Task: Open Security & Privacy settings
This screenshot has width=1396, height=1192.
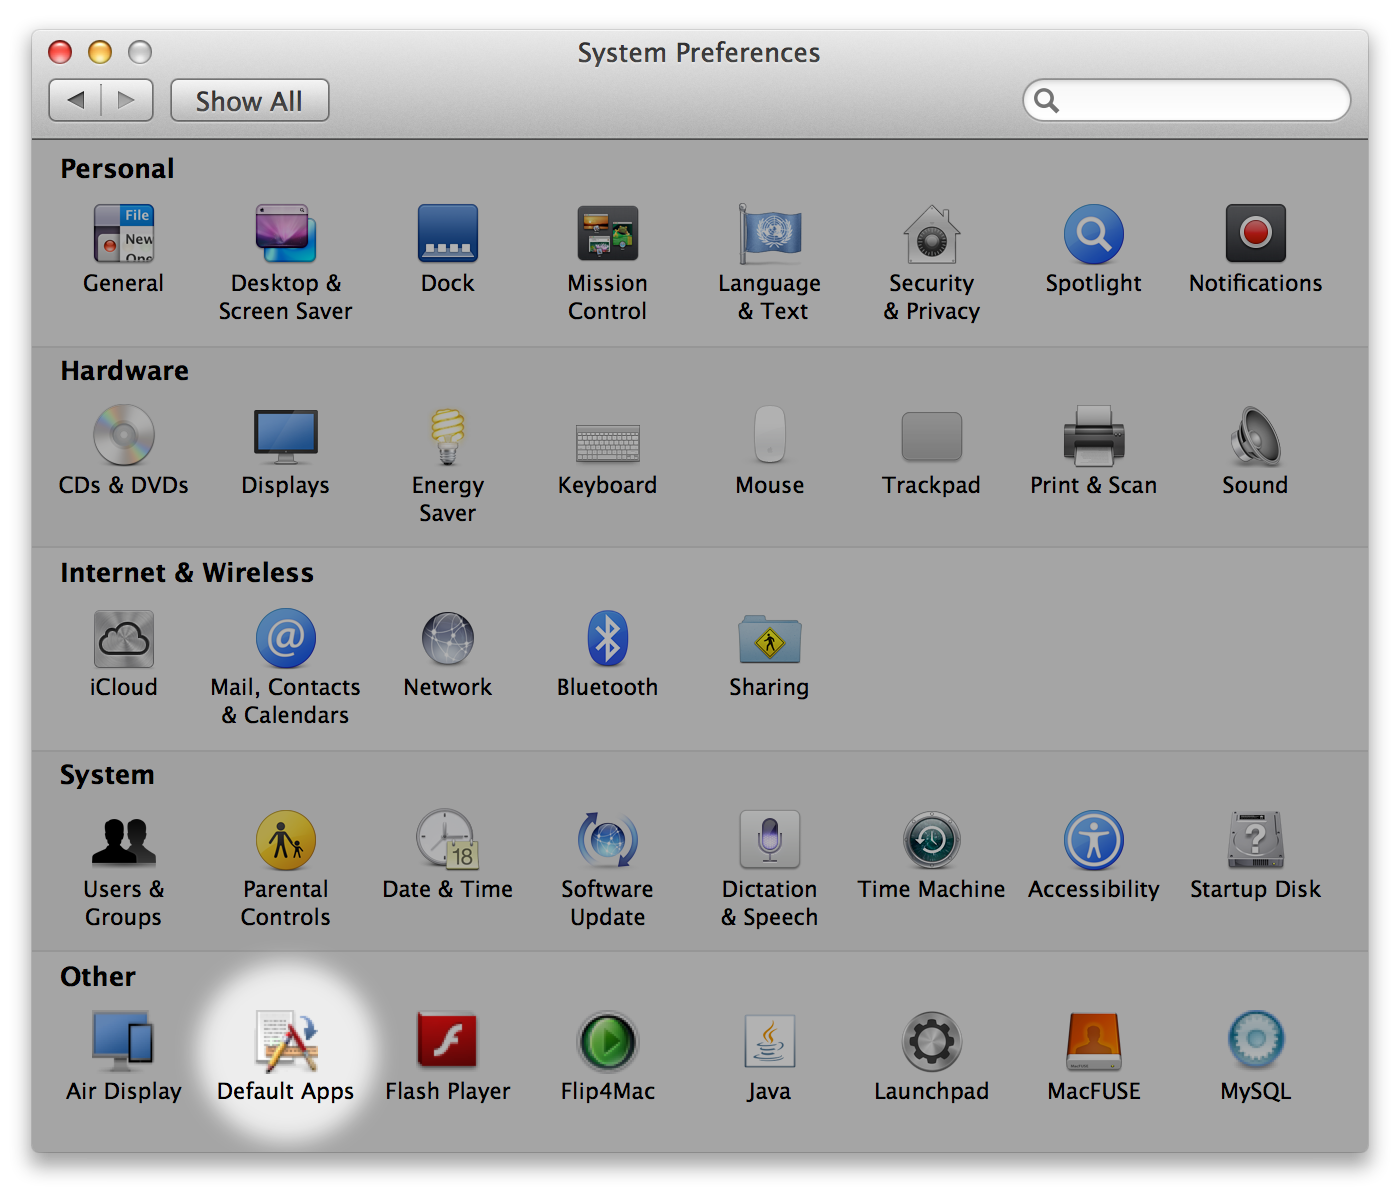Action: [x=931, y=236]
